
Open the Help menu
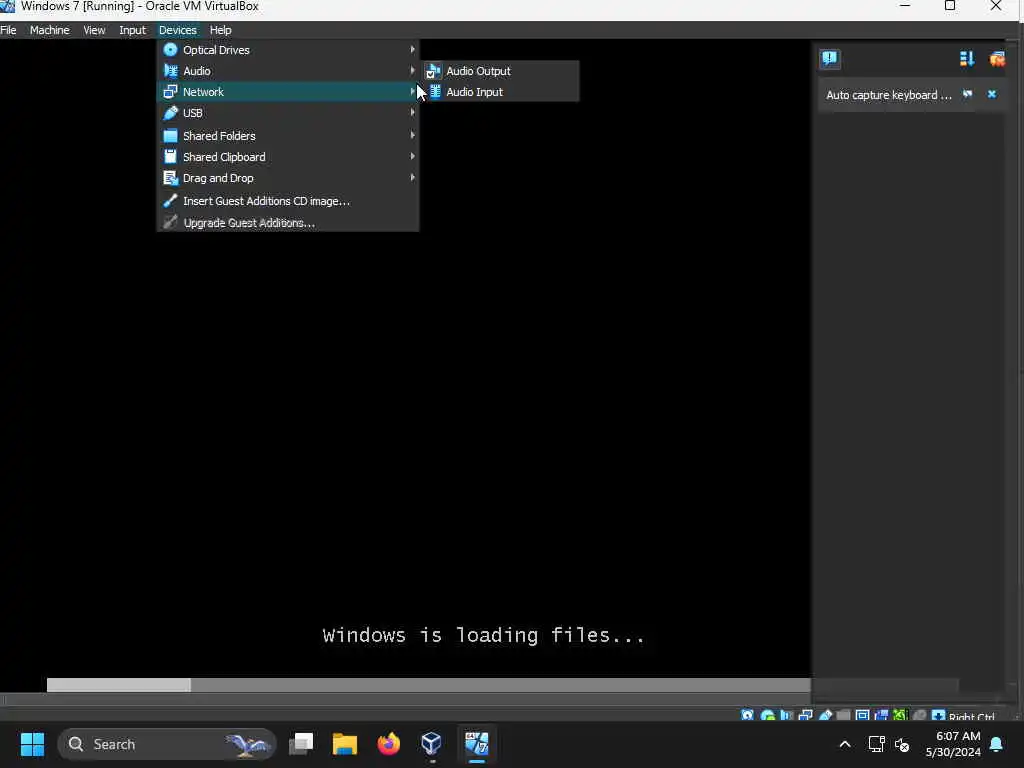(220, 30)
